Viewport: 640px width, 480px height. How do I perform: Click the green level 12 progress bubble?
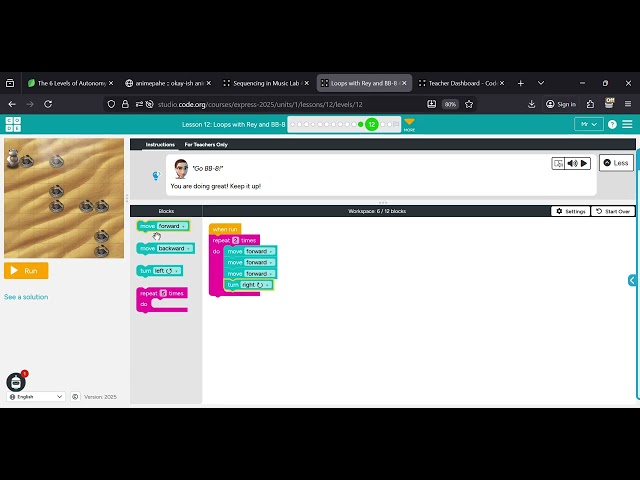372,124
